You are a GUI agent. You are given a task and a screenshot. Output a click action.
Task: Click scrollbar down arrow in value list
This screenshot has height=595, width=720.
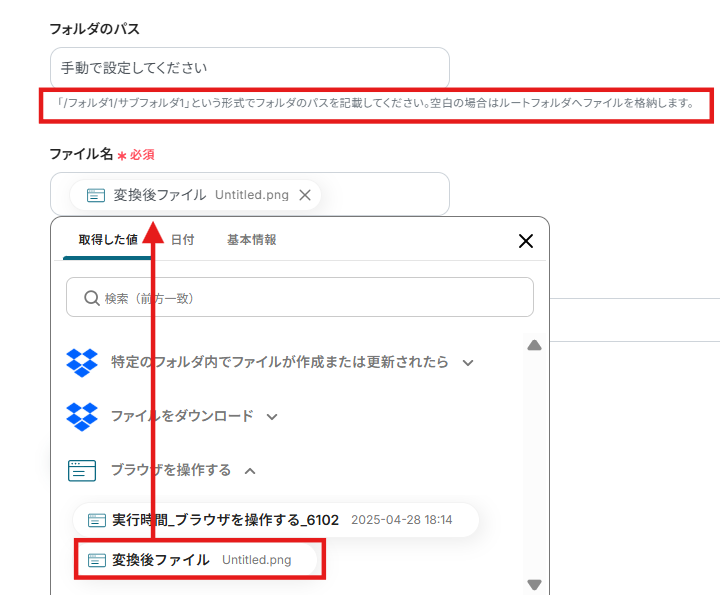point(534,585)
